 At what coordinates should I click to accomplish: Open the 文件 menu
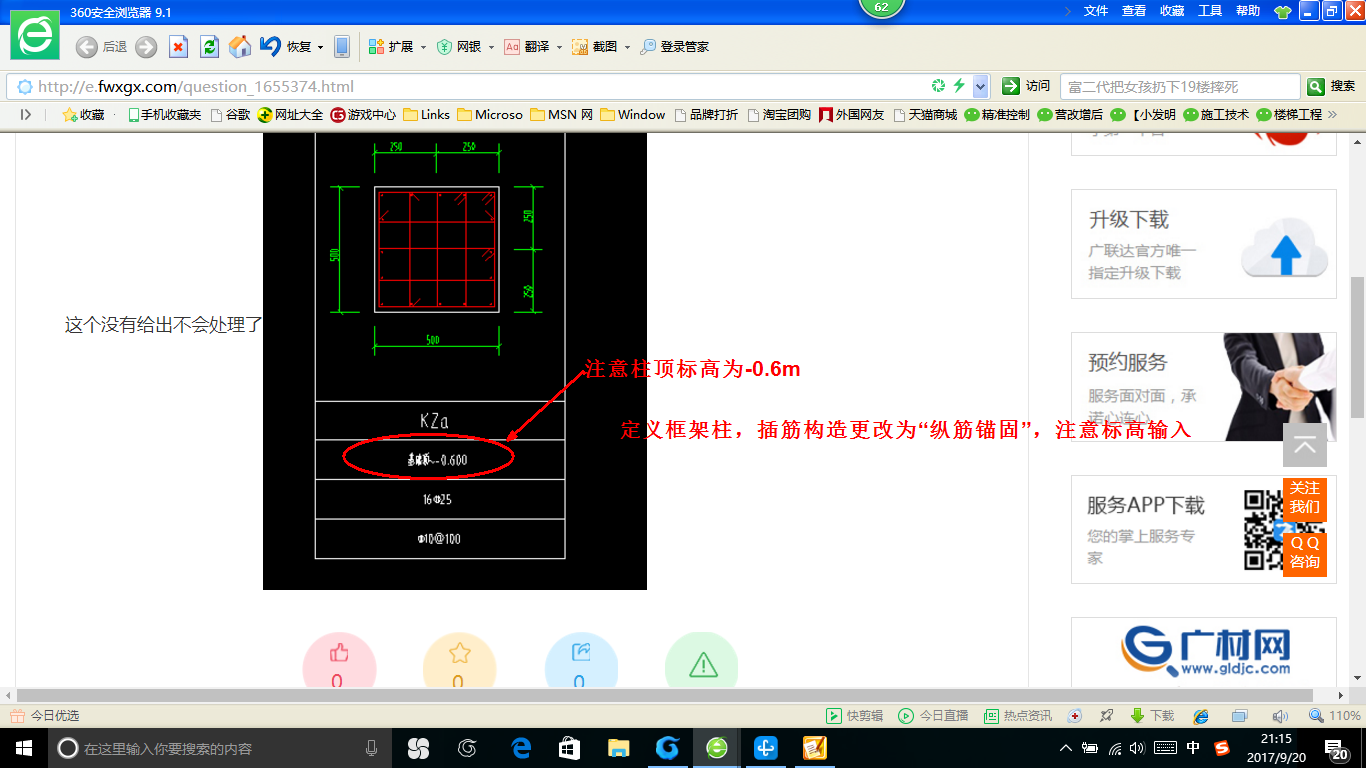[x=1096, y=10]
